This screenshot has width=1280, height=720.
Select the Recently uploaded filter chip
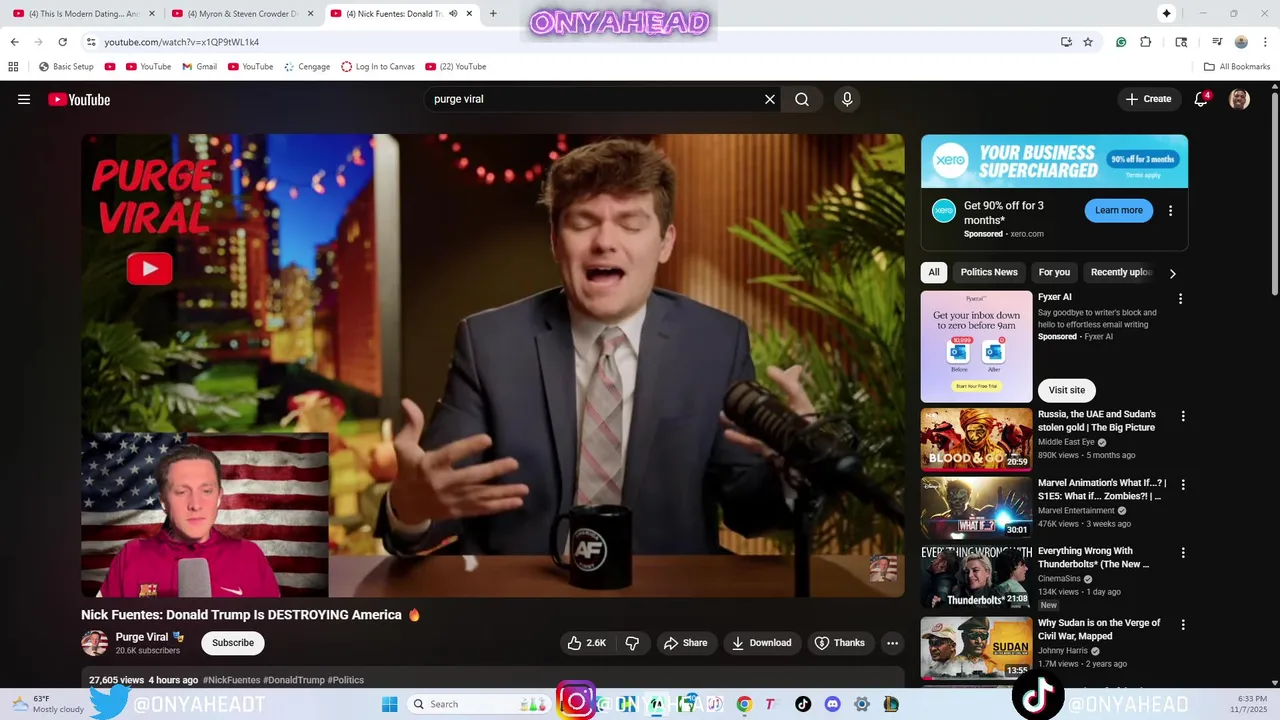1121,272
